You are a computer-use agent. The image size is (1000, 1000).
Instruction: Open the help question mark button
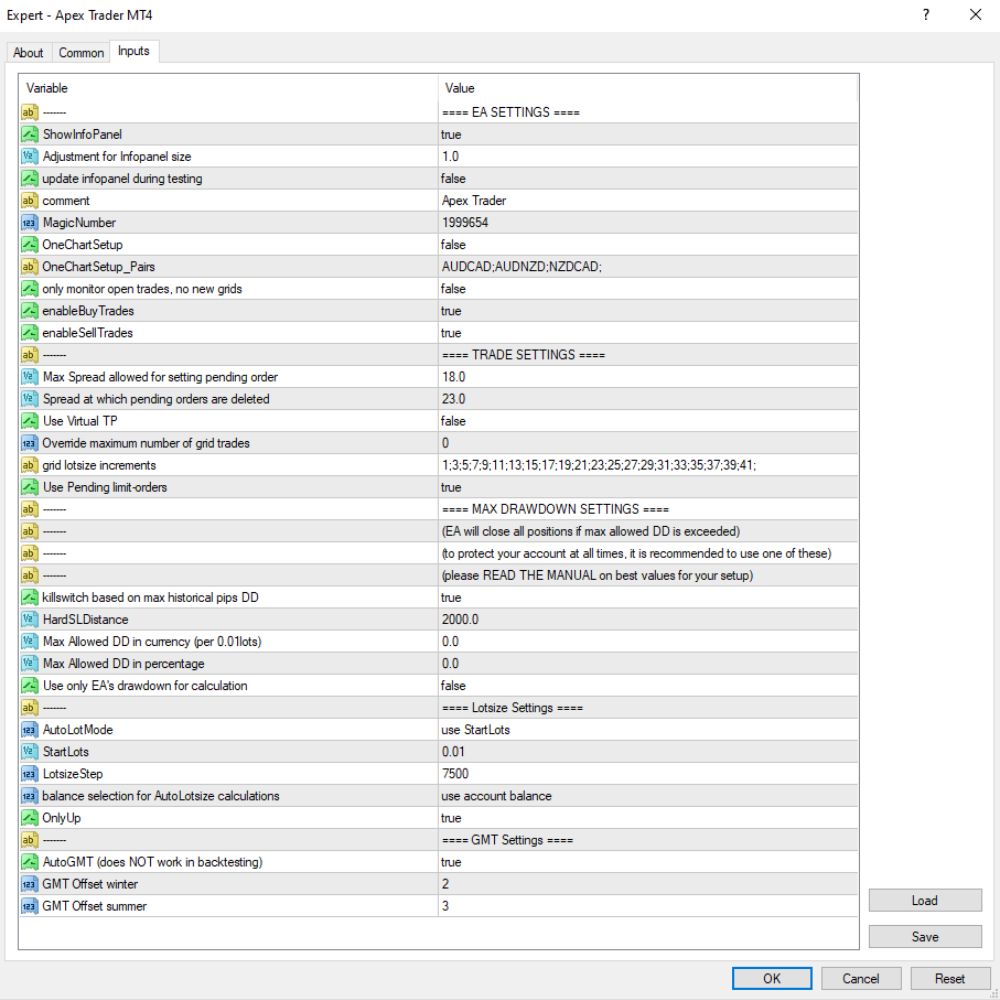[x=926, y=15]
